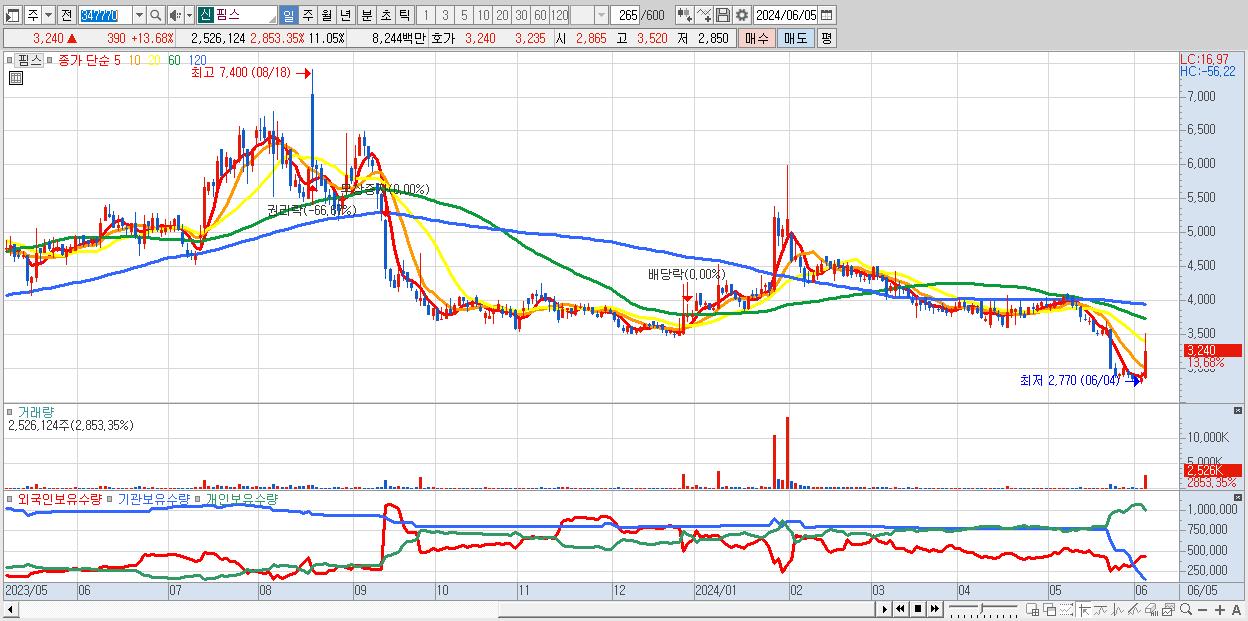
Task: Click the diagonal channel lines icon
Action: [x=1134, y=609]
